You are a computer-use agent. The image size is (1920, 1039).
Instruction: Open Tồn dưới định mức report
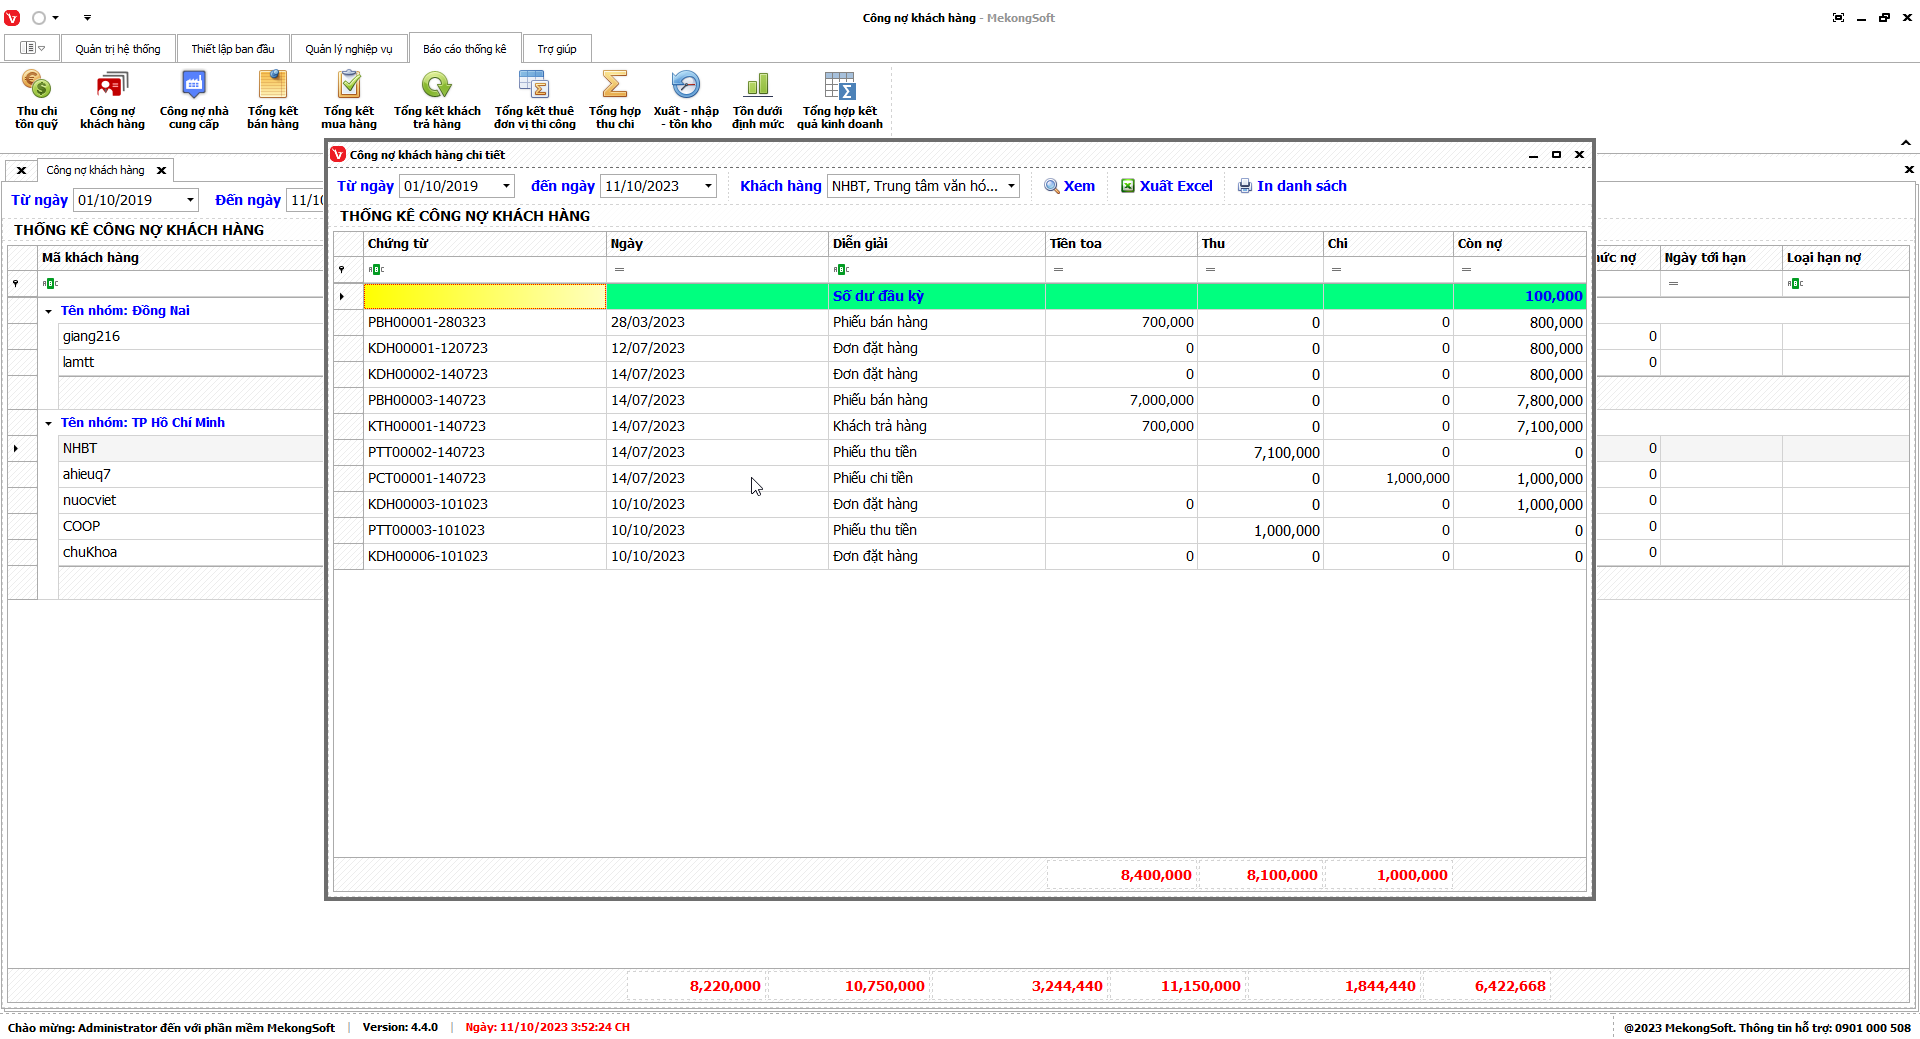click(x=758, y=99)
